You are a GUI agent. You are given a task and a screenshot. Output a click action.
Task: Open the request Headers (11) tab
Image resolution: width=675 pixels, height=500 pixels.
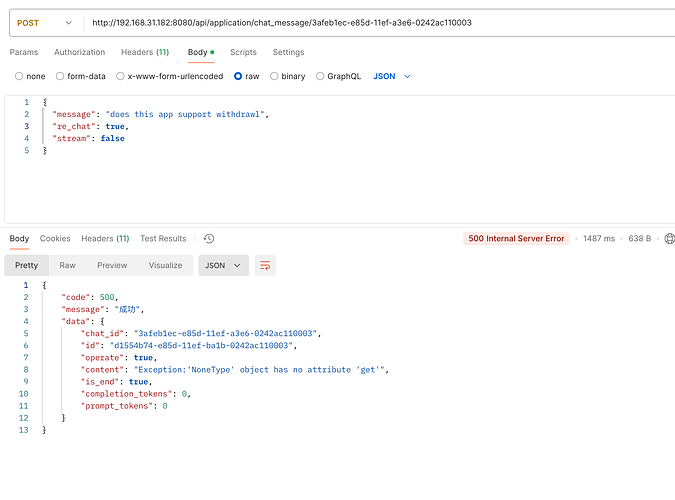click(x=145, y=52)
